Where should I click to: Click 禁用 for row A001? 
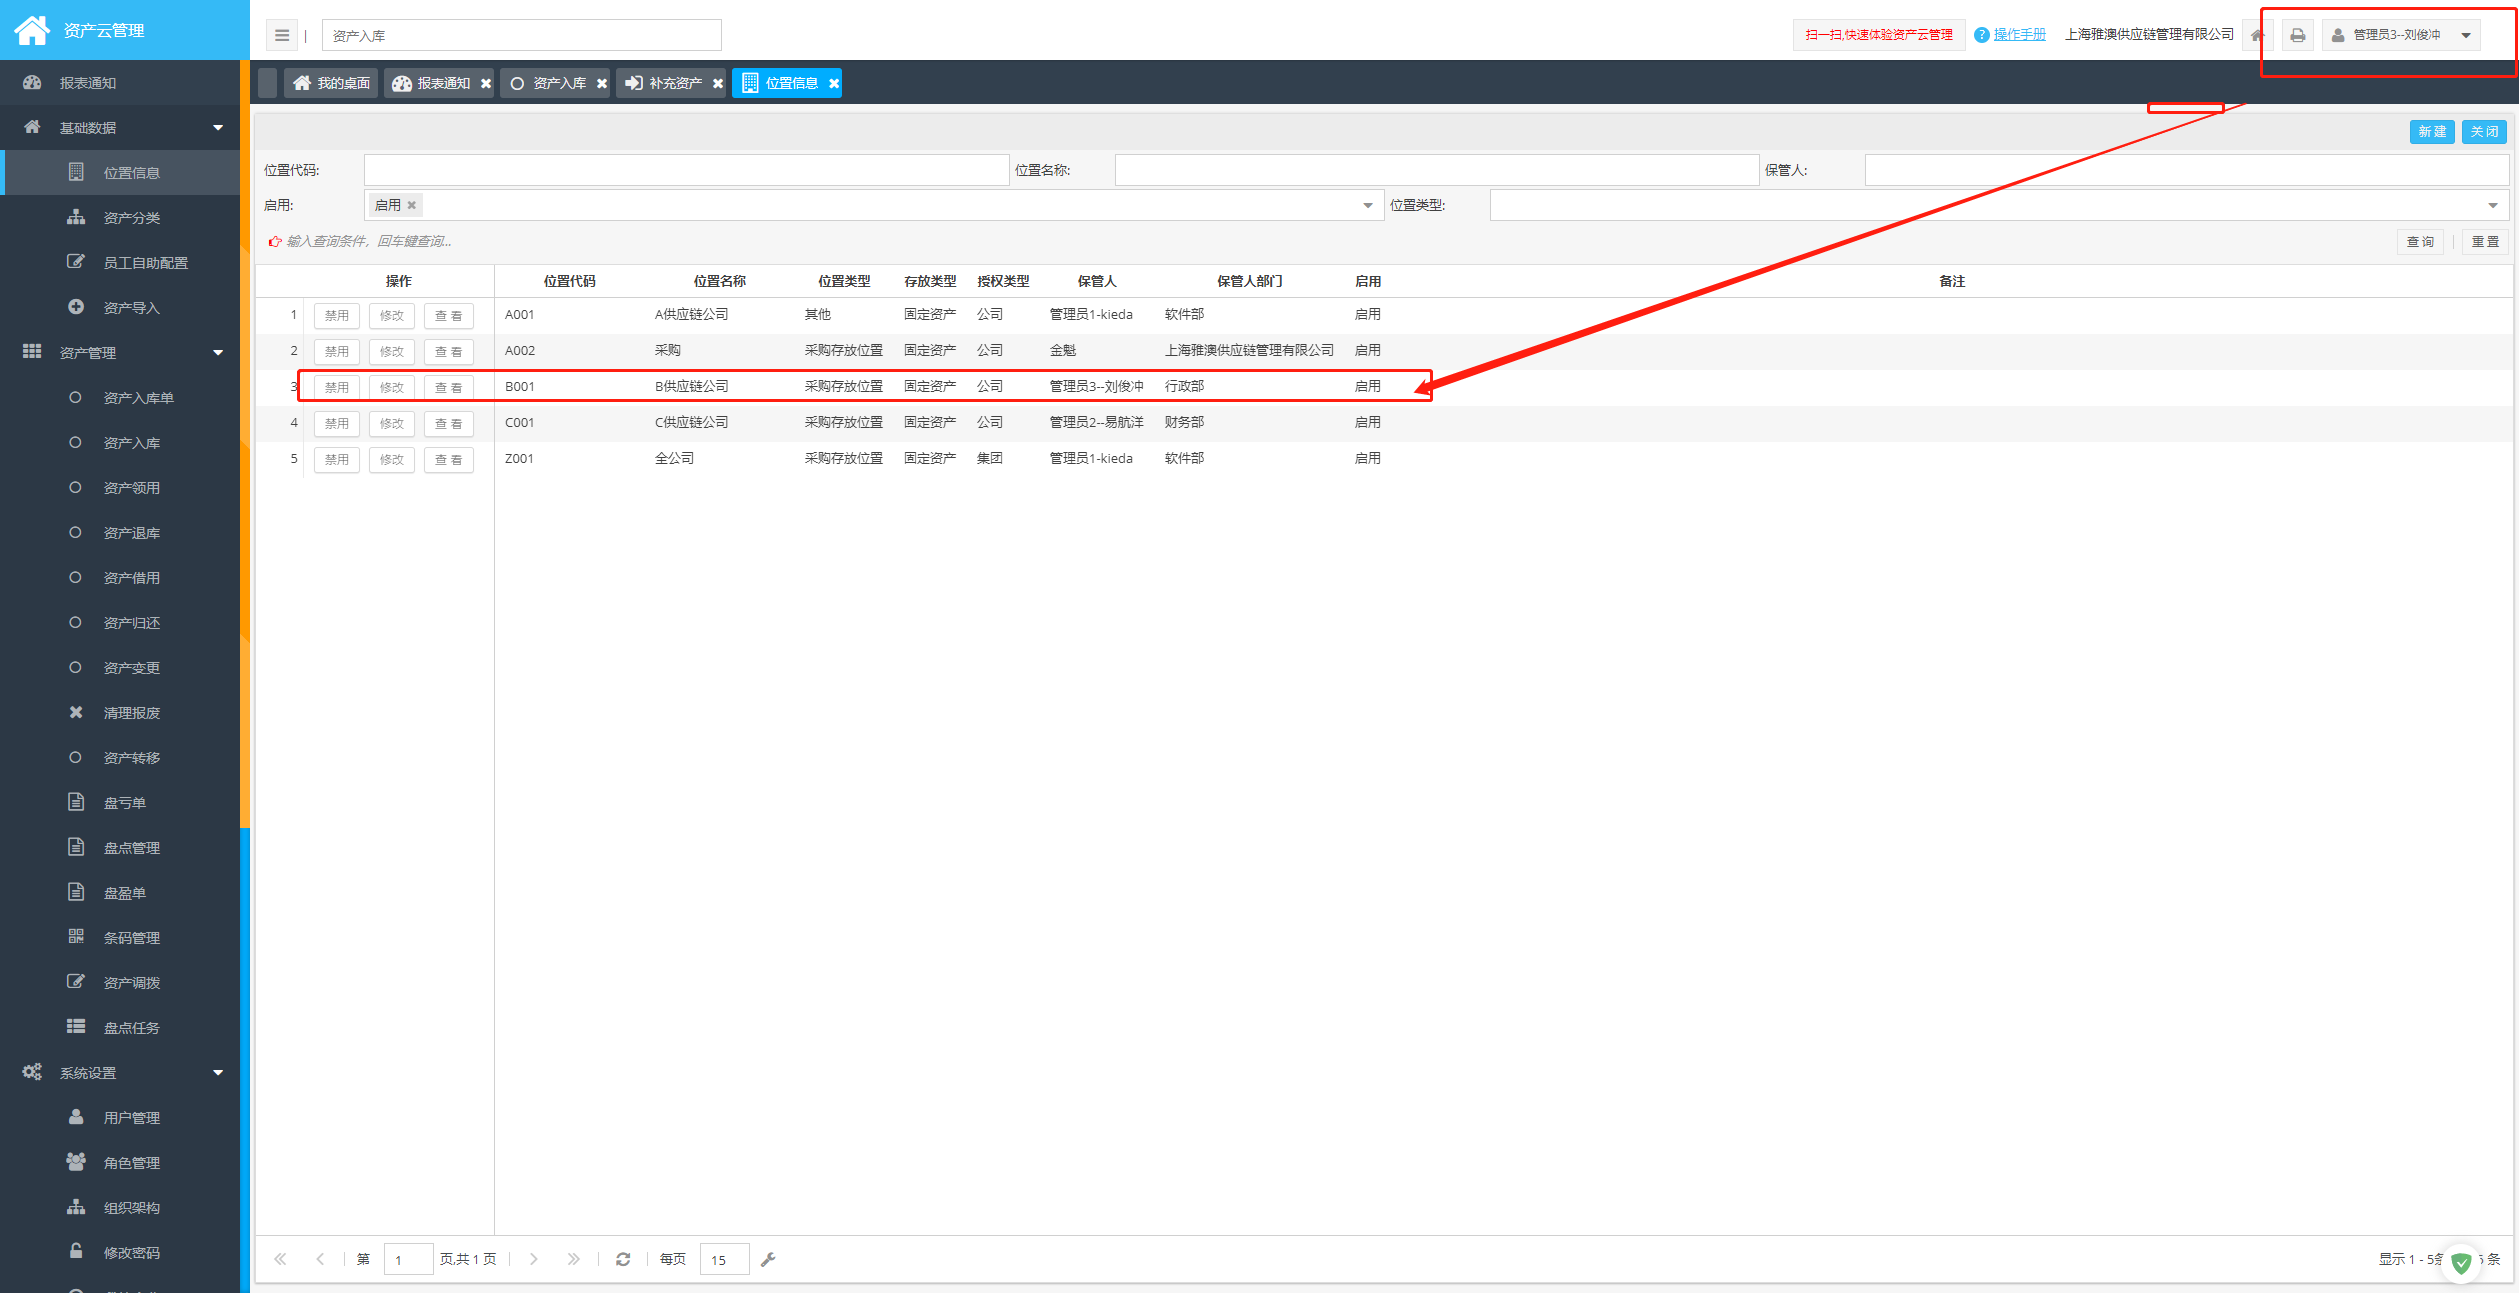point(337,316)
